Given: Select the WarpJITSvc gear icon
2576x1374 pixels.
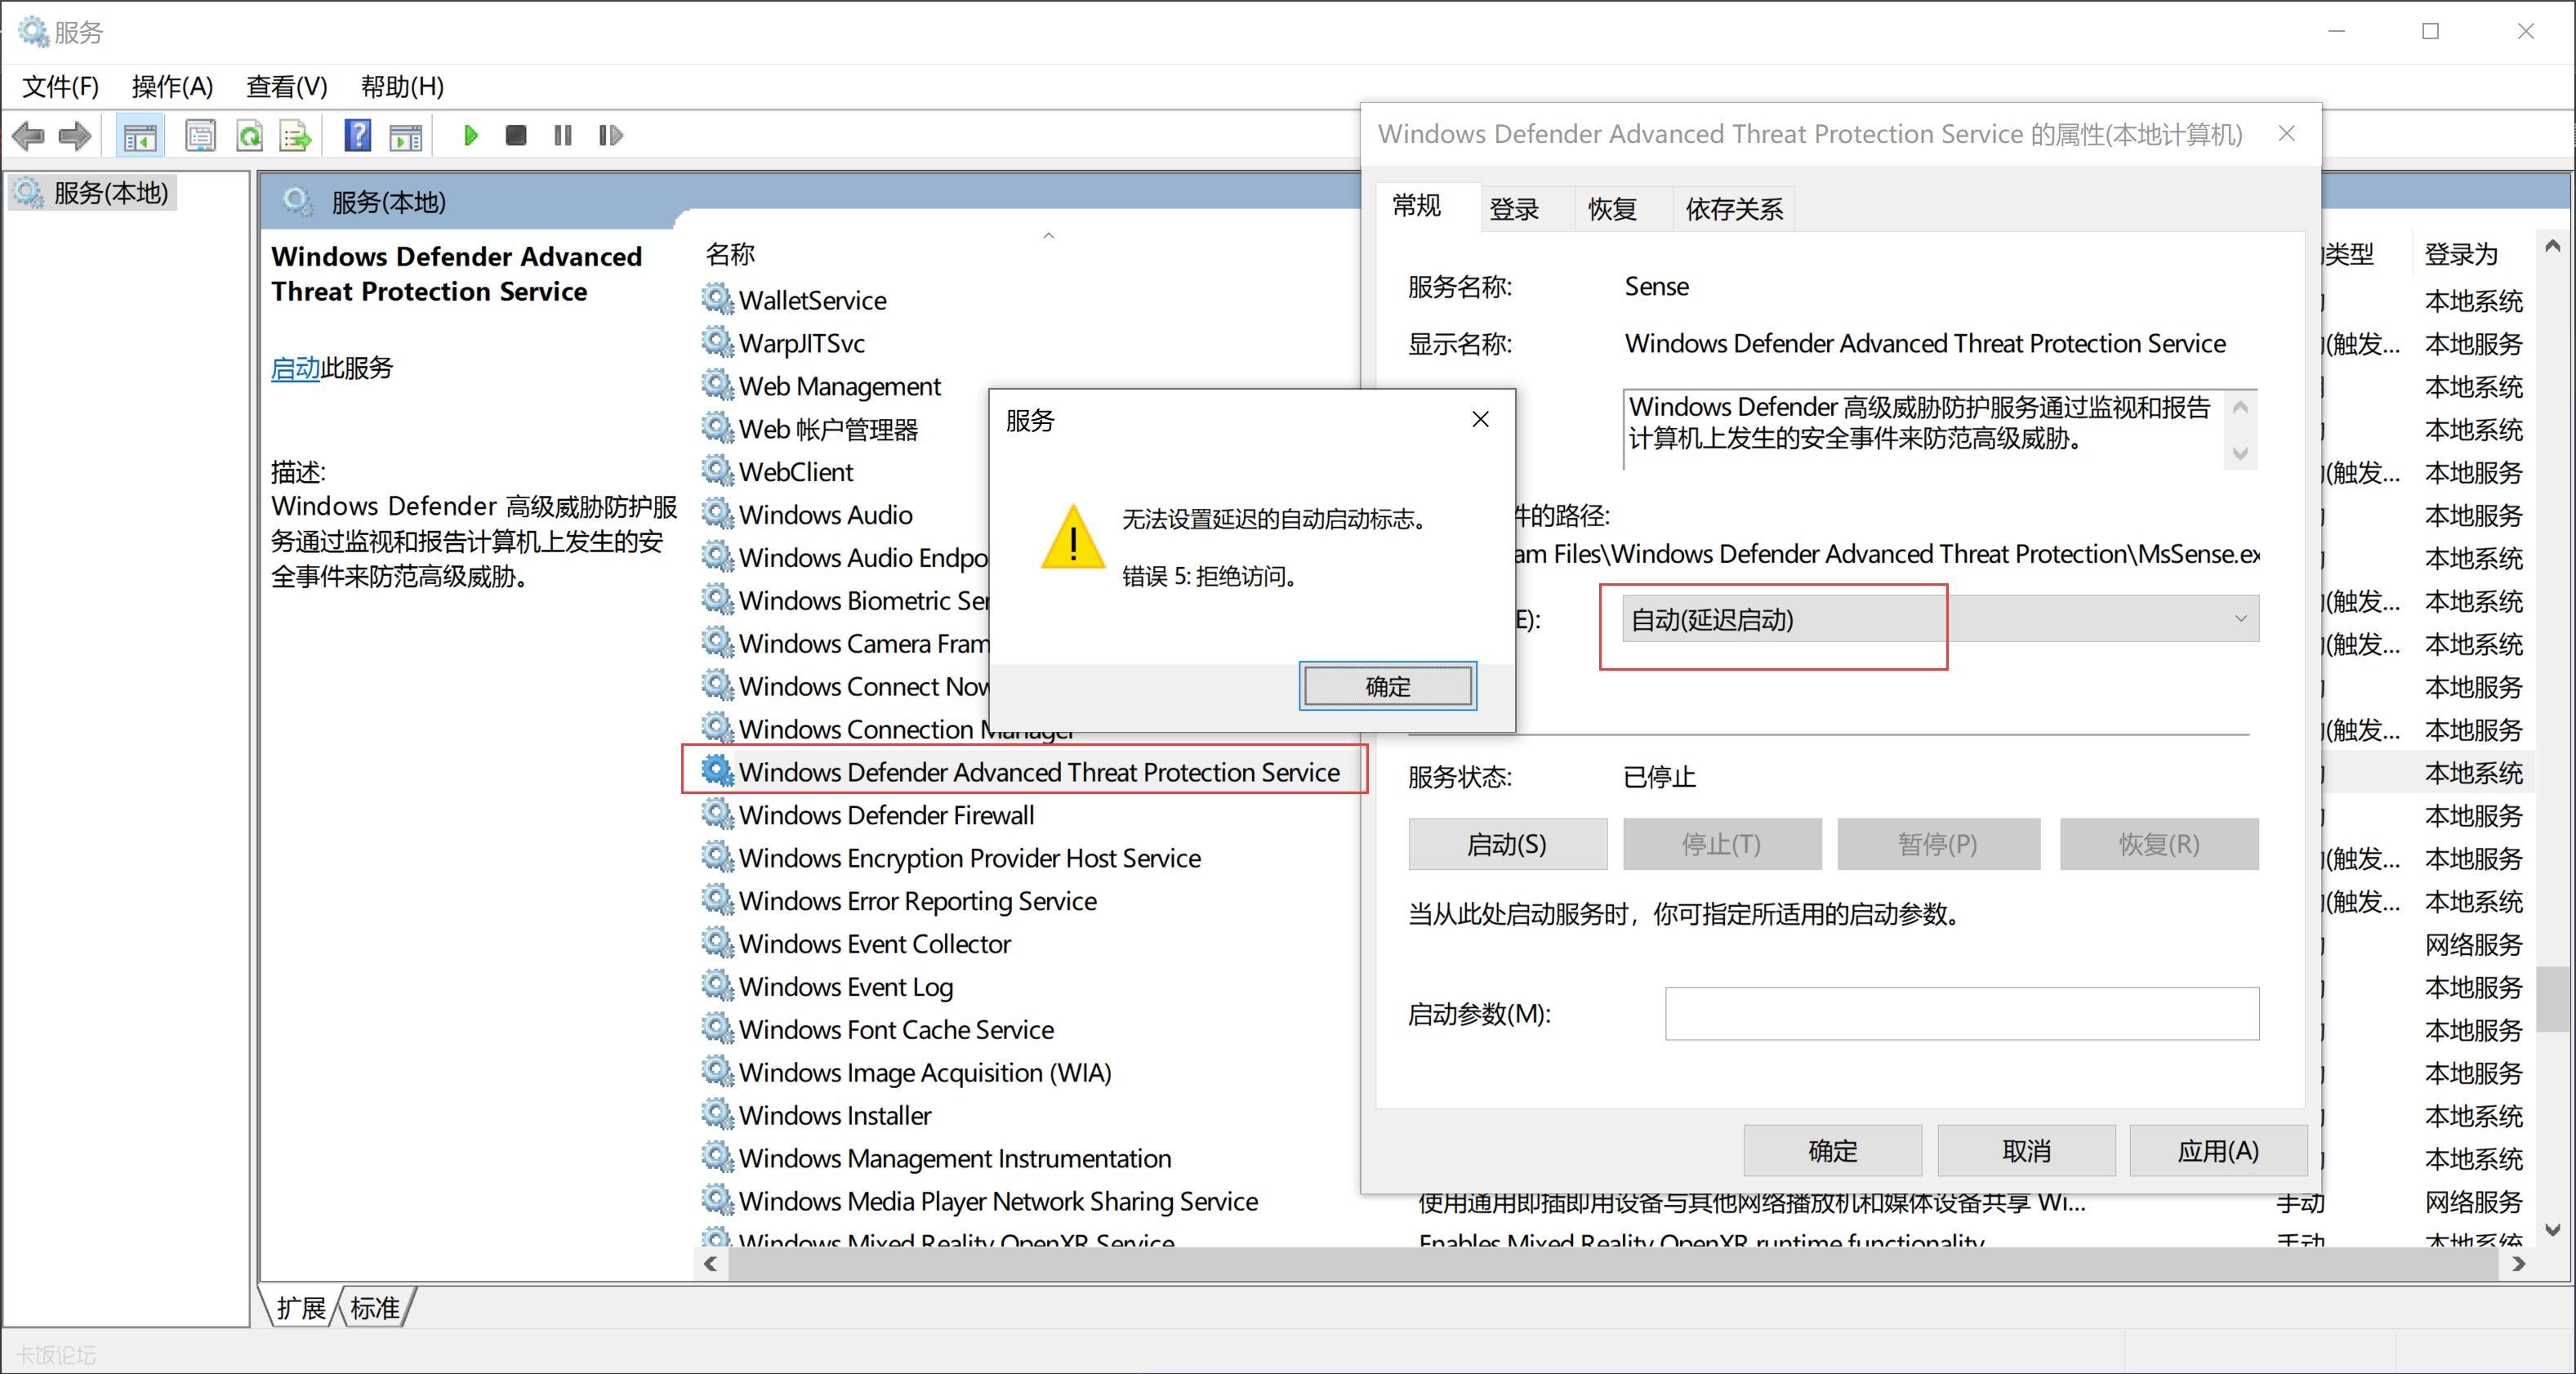Looking at the screenshot, I should 717,341.
